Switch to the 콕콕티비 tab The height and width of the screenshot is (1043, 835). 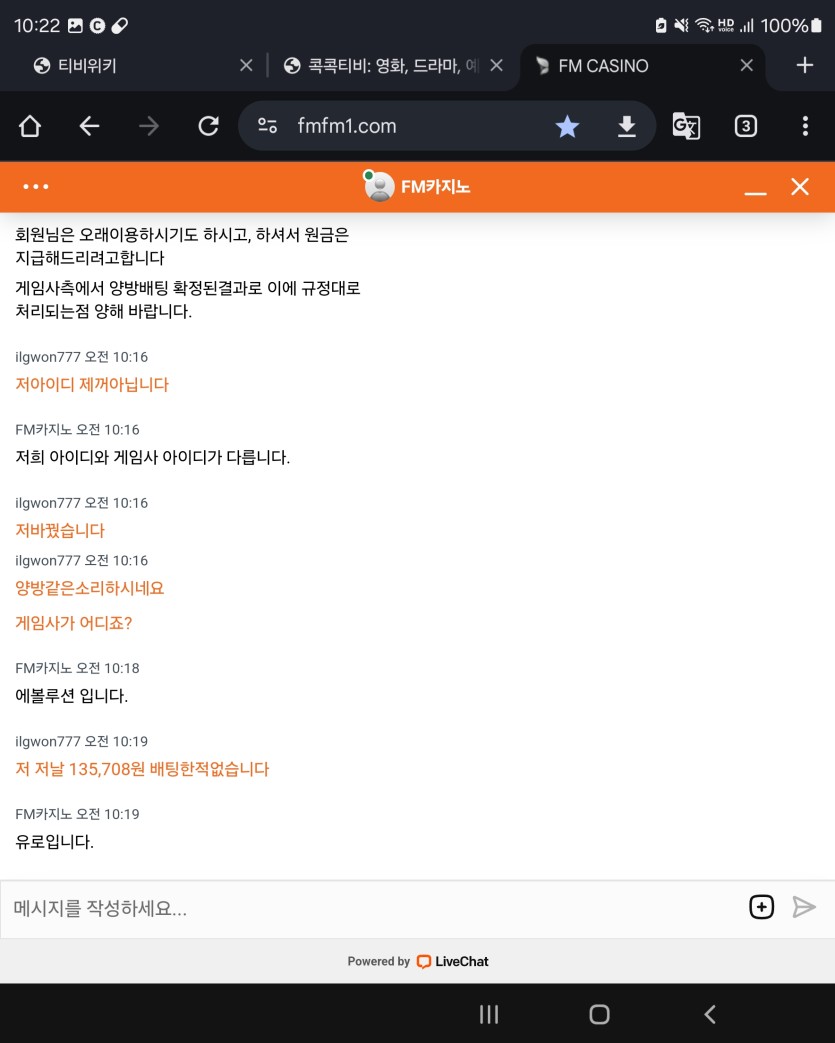(380, 66)
